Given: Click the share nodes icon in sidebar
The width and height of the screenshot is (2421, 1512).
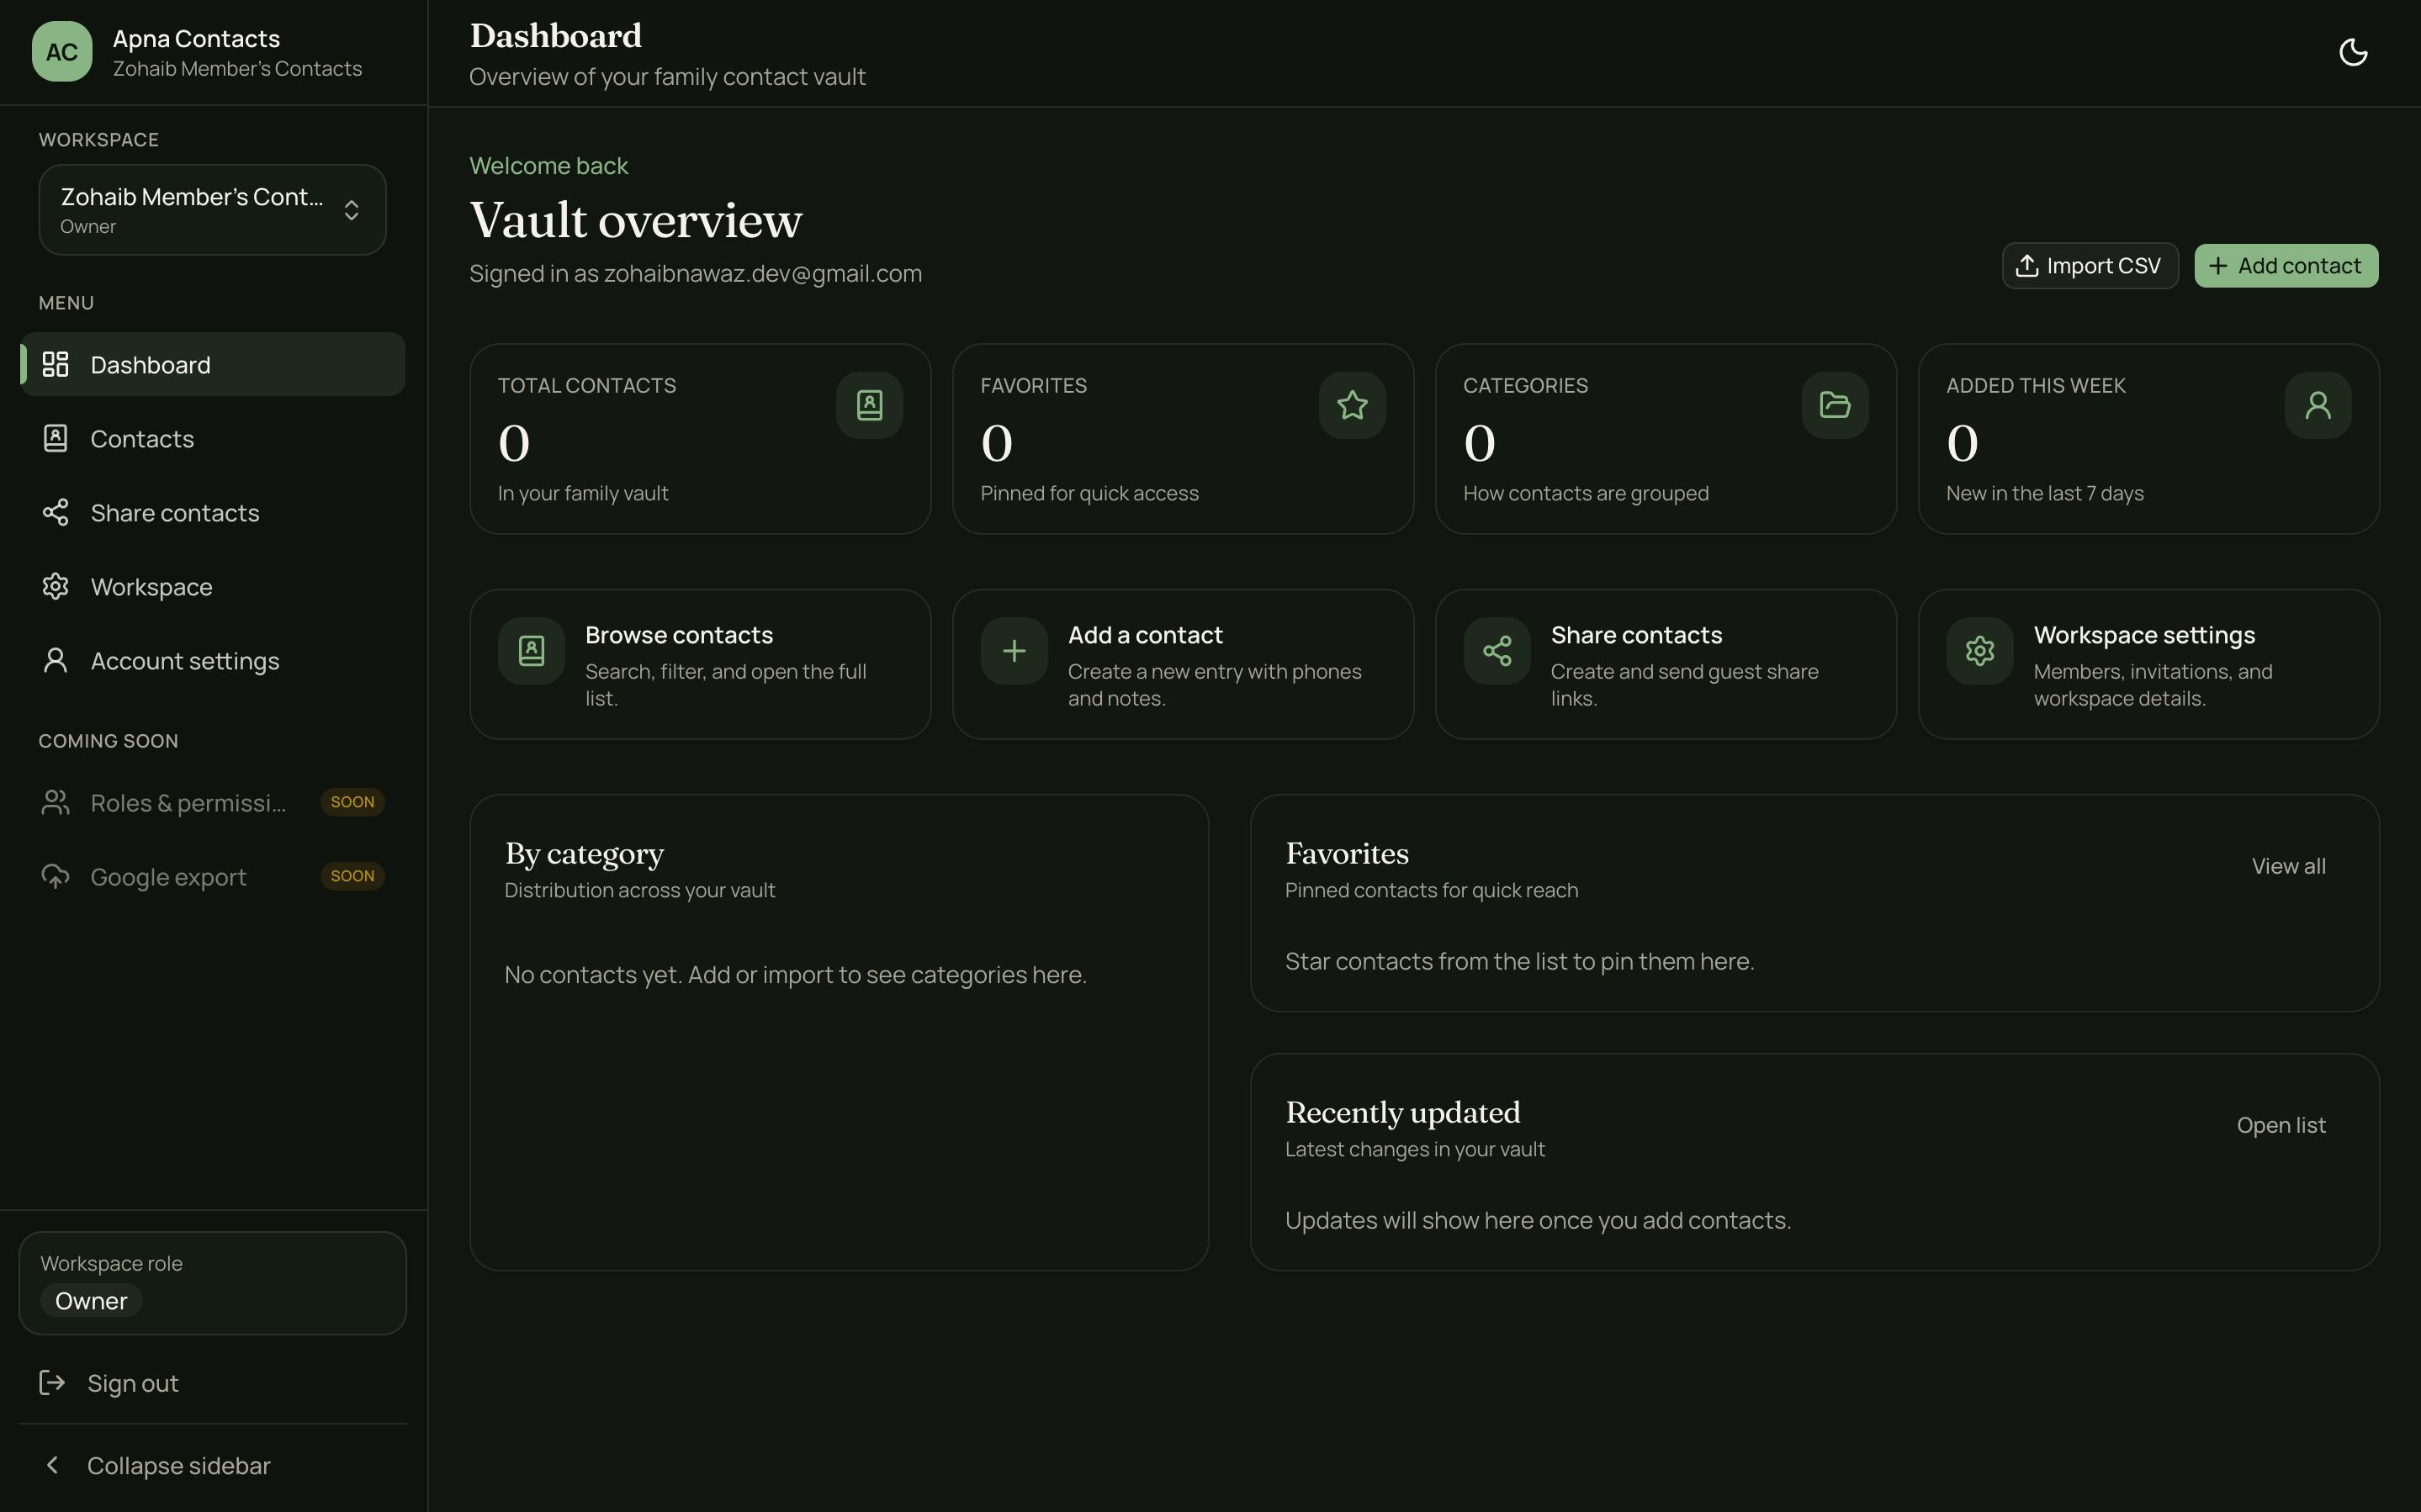Looking at the screenshot, I should [56, 512].
